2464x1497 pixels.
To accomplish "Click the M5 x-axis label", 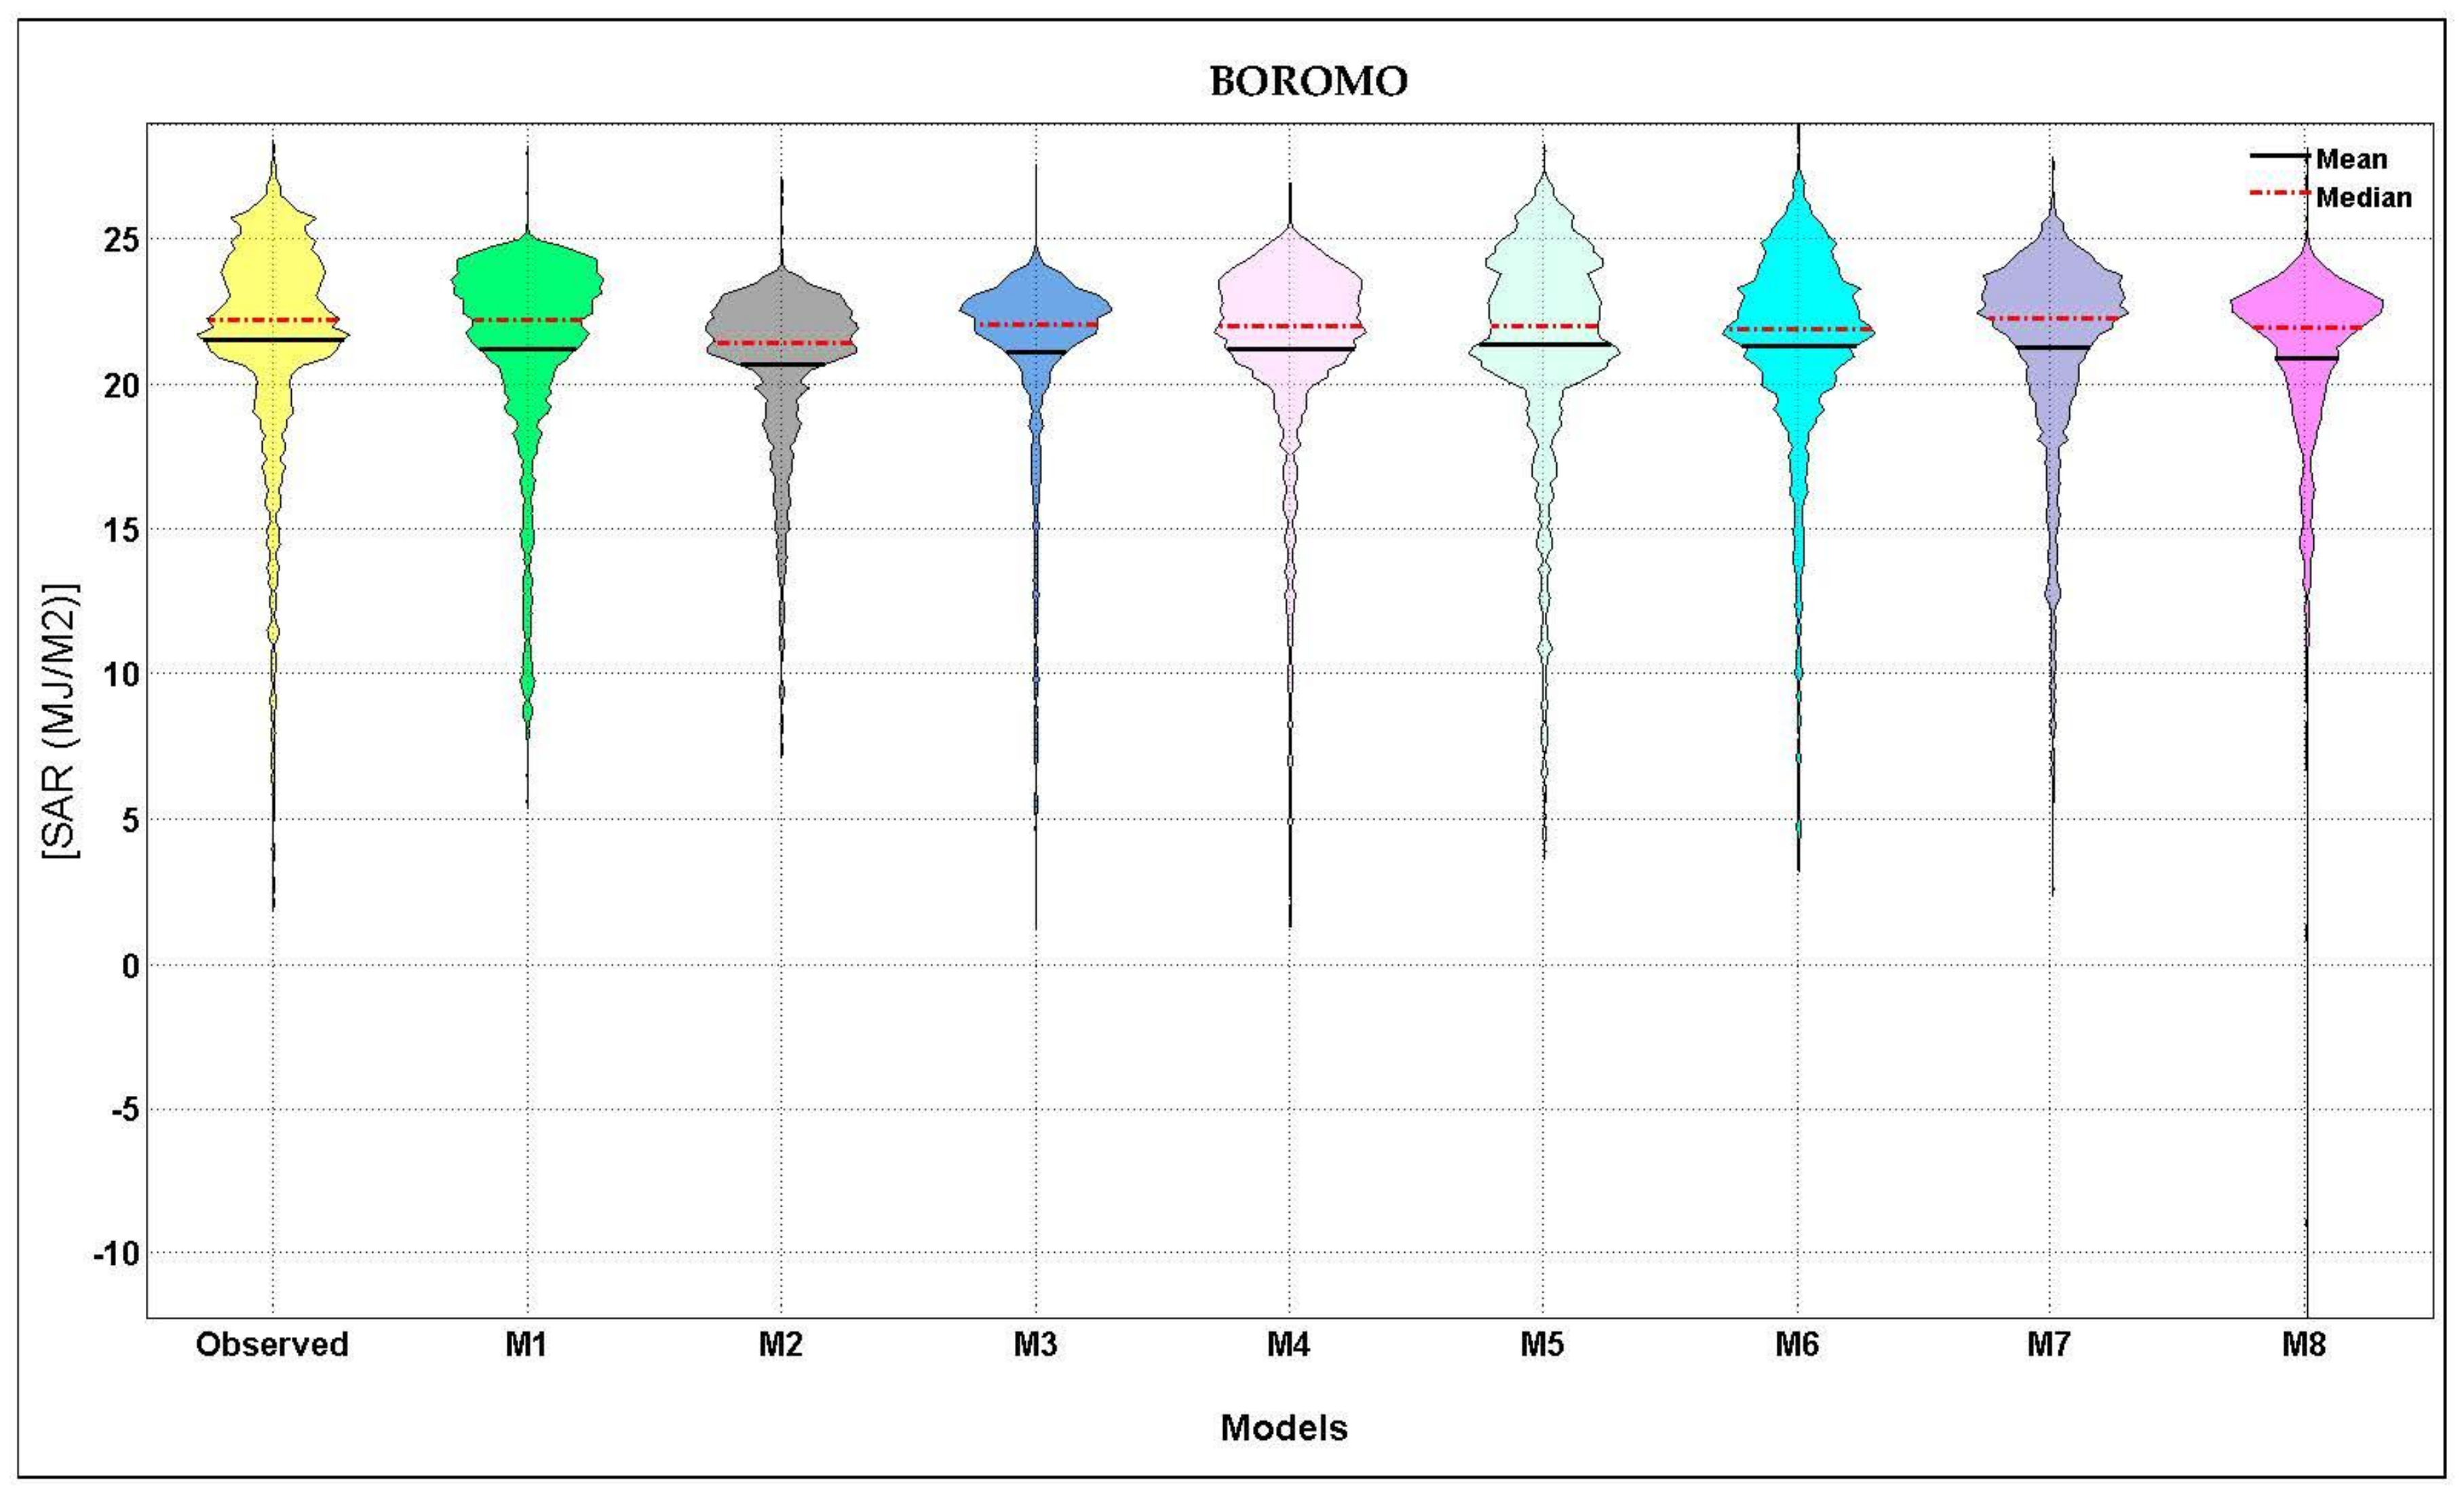I will pos(1542,1345).
